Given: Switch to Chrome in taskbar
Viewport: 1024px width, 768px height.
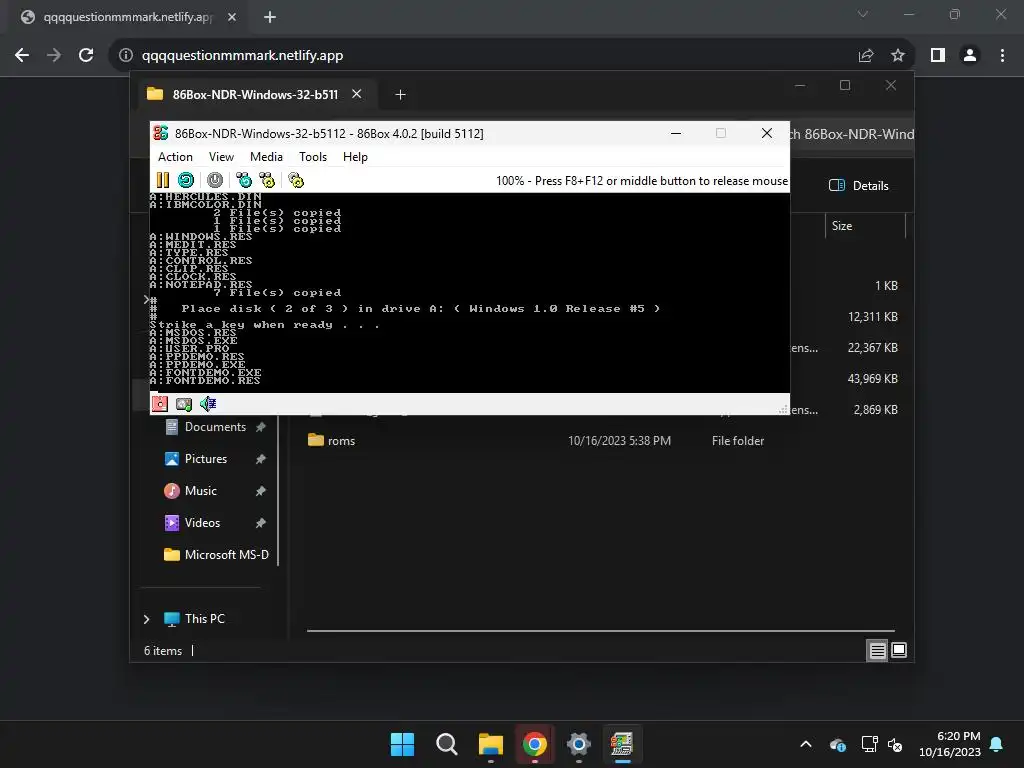Looking at the screenshot, I should pyautogui.click(x=535, y=744).
